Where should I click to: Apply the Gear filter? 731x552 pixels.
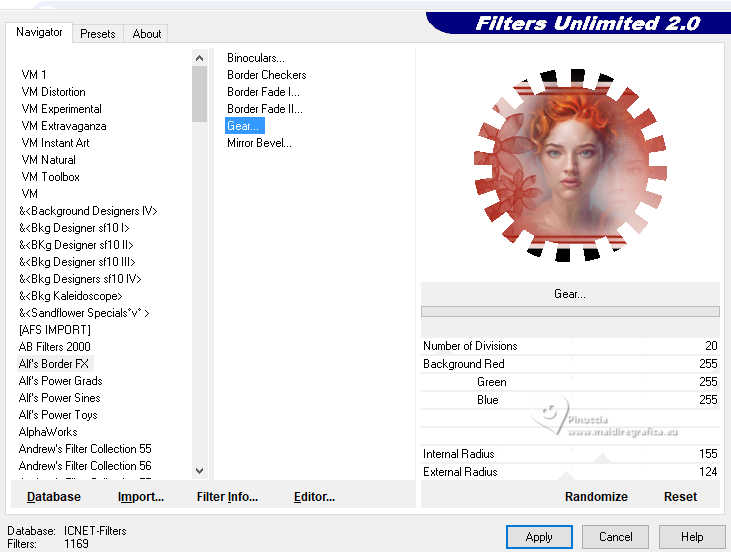coord(539,537)
